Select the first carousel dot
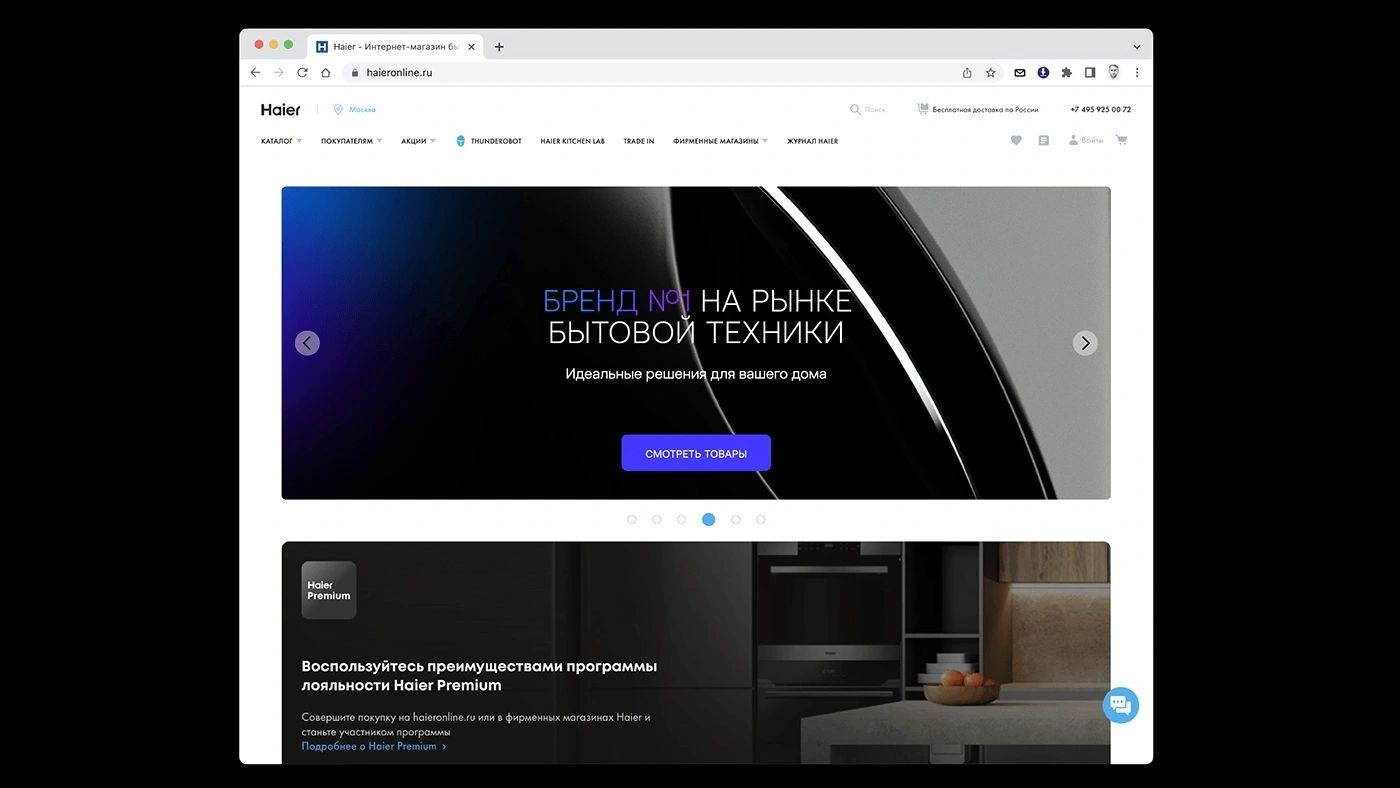 (x=632, y=520)
